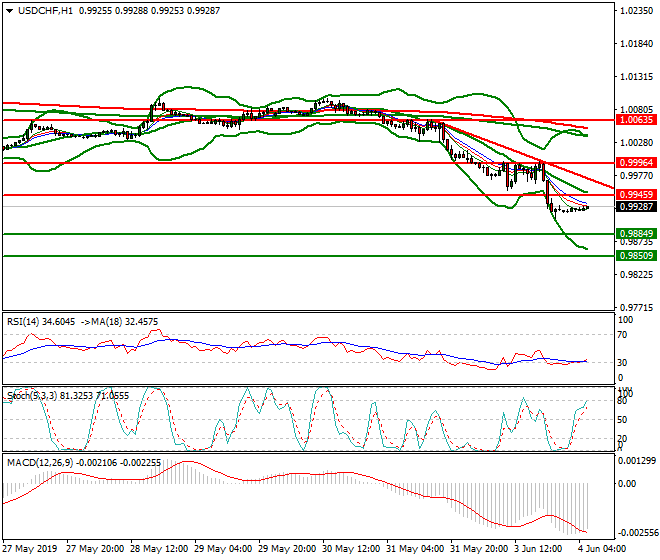Click the 30 May 12:00 time label
The width and height of the screenshot is (660, 560).
[x=351, y=549]
